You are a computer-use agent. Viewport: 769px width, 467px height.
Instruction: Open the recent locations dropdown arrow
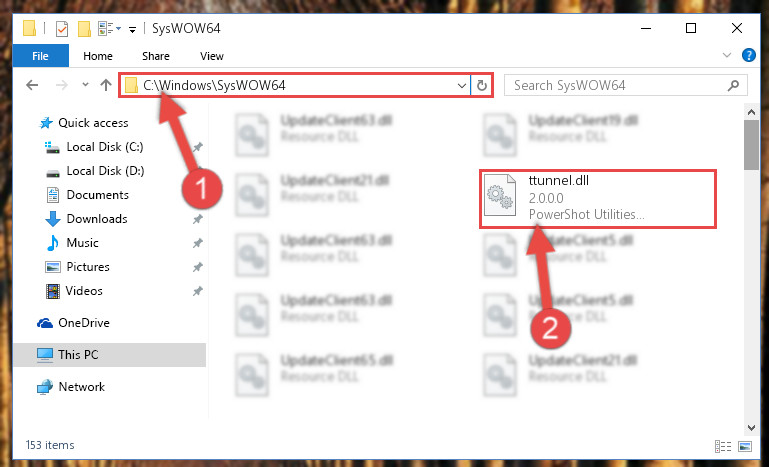tap(85, 85)
